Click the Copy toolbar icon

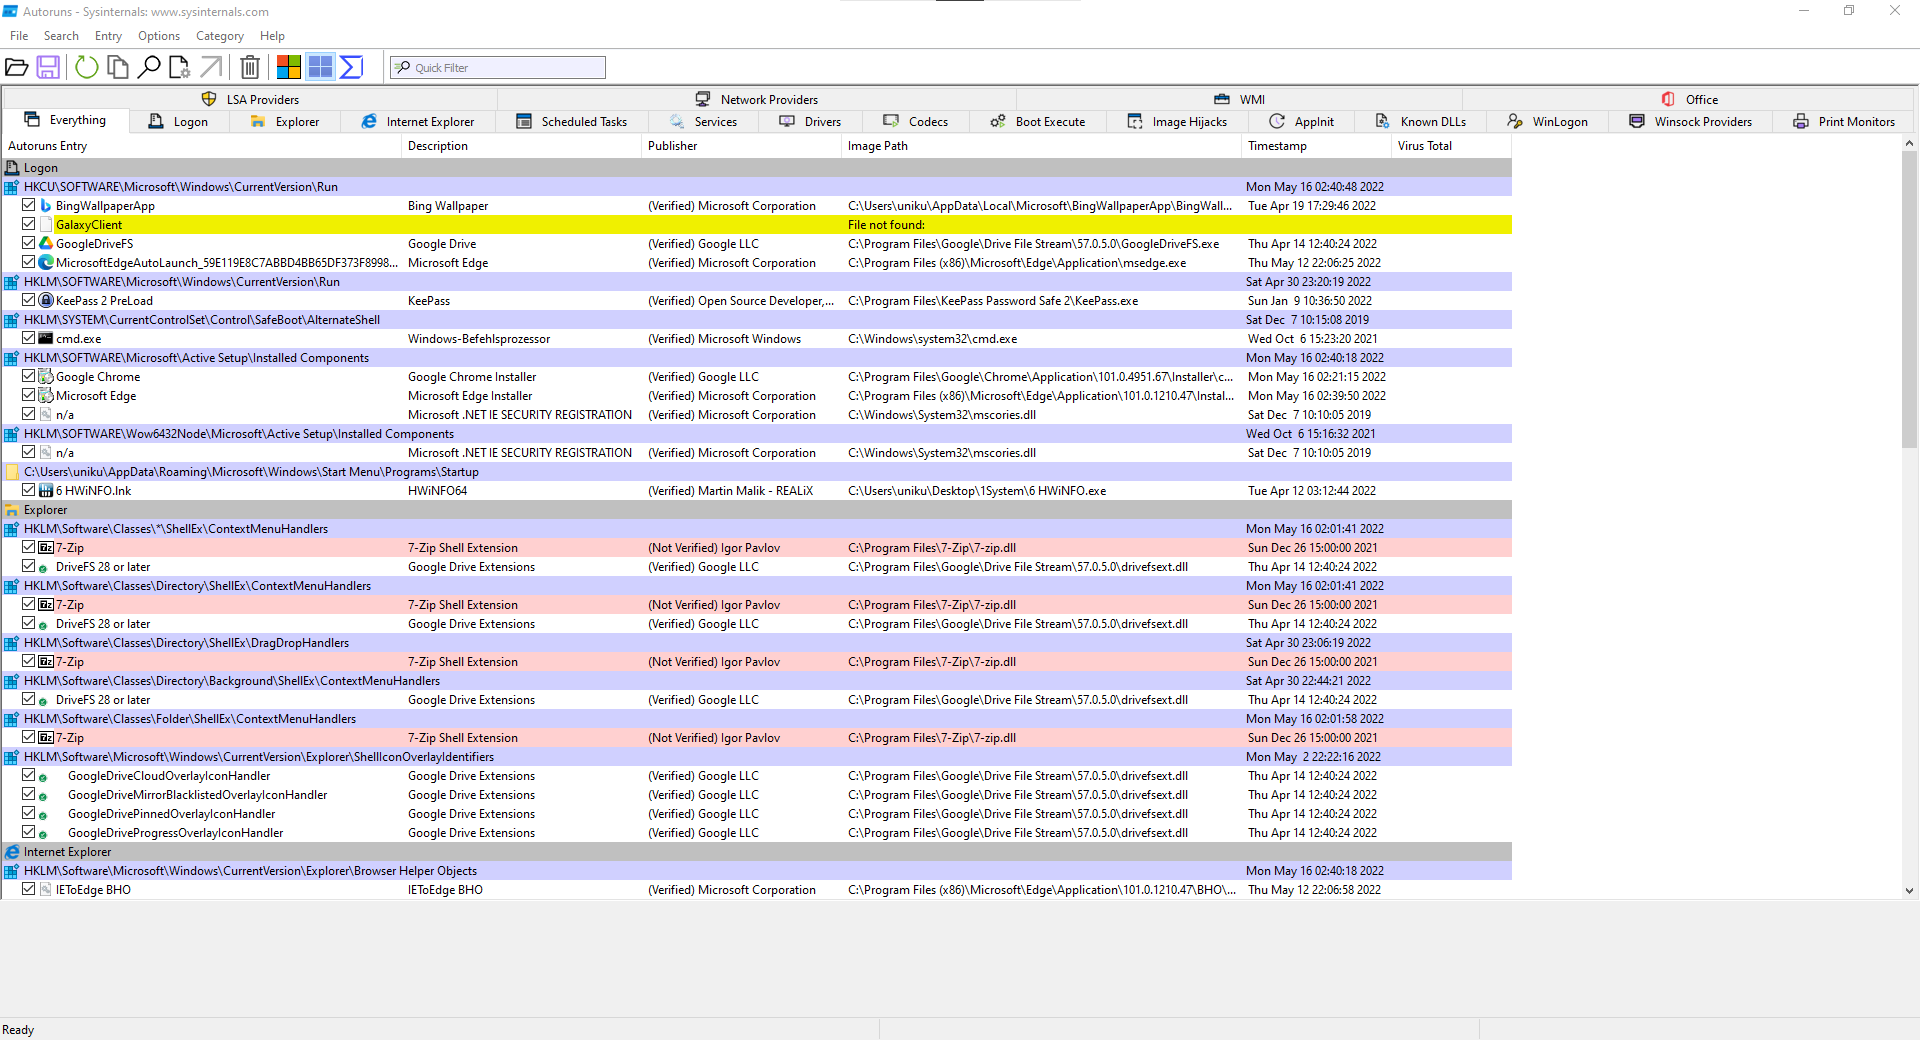pos(118,67)
